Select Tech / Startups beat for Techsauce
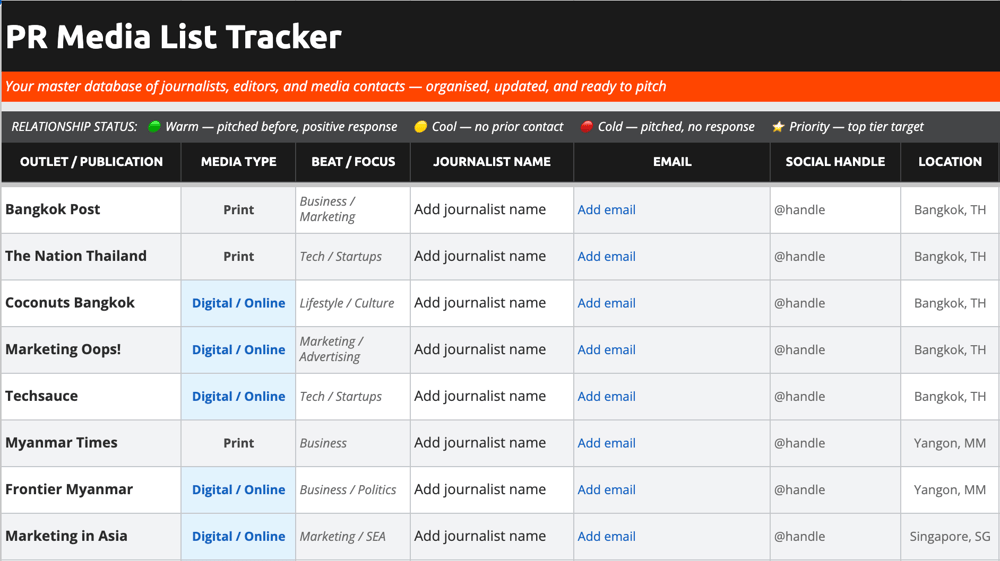This screenshot has width=1000, height=561. point(353,396)
